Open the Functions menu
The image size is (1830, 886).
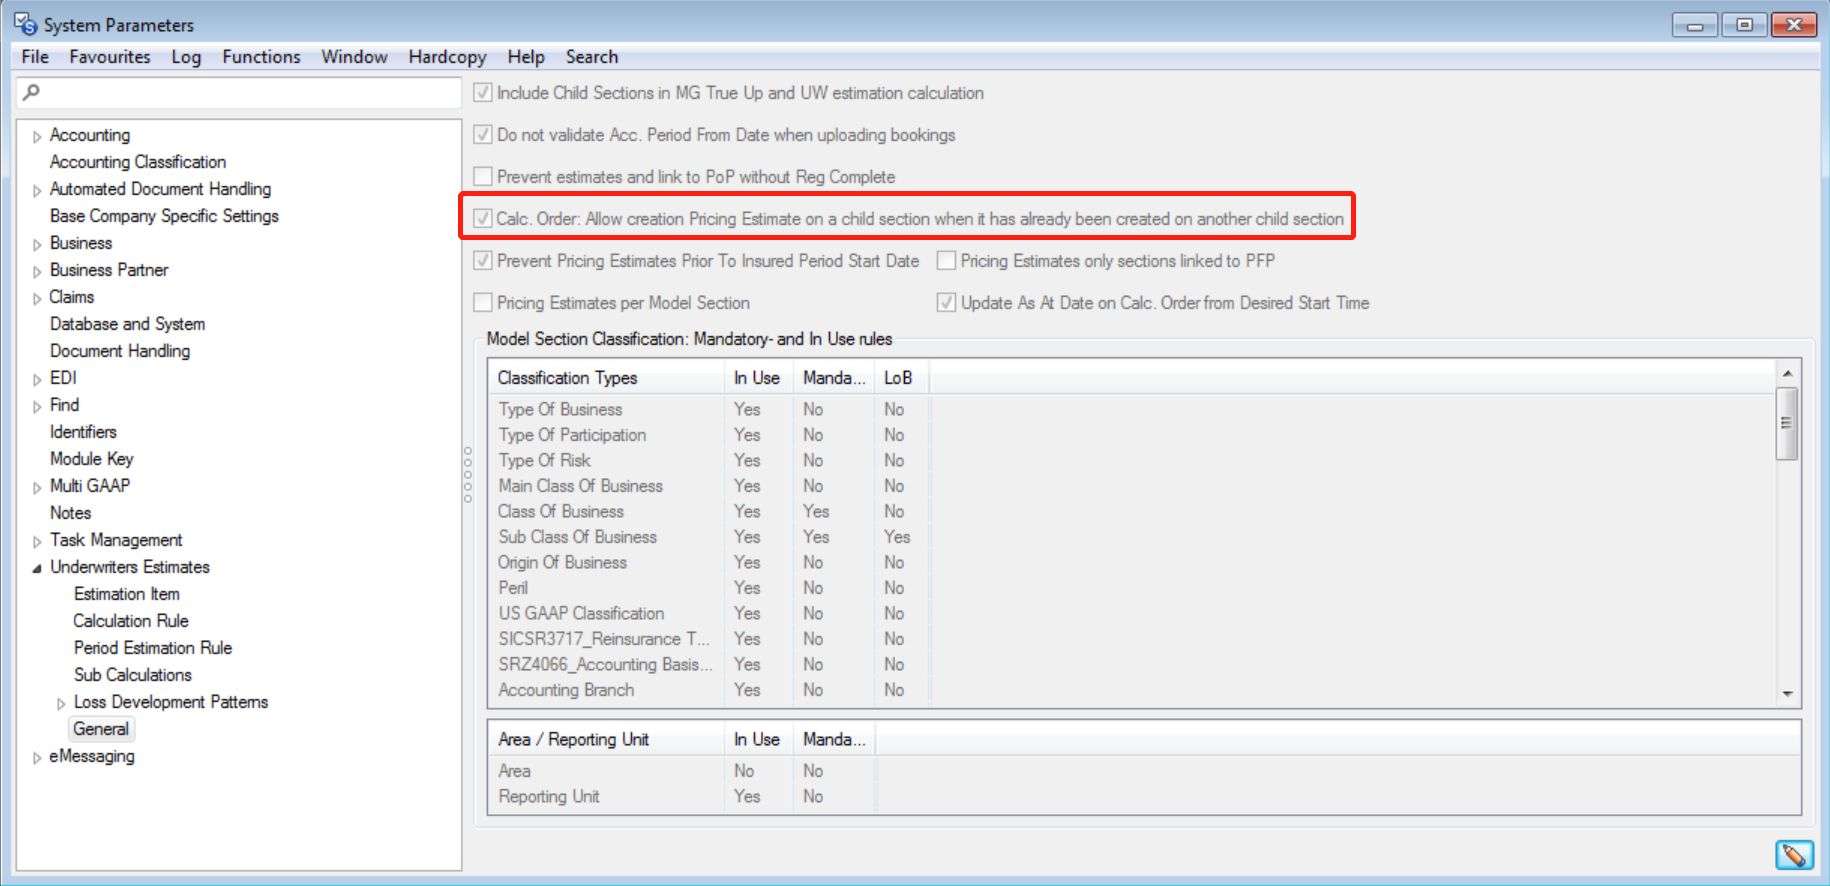coord(261,57)
